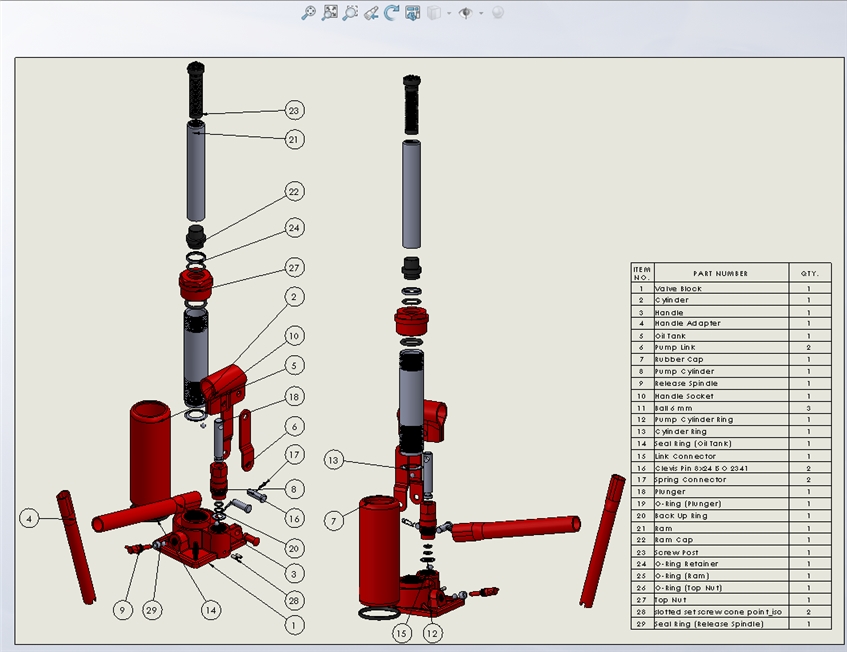
Task: Click balloon 9 annotation
Action: pos(123,610)
